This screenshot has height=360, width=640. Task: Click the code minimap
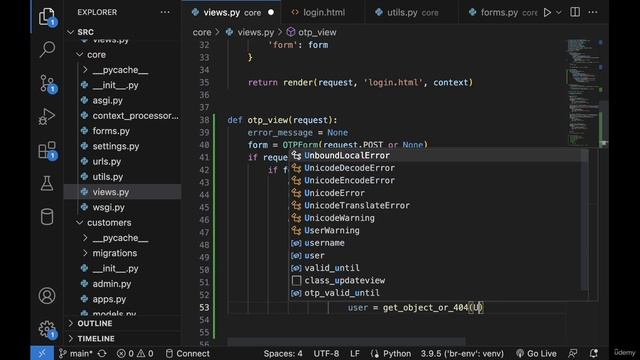[583, 93]
